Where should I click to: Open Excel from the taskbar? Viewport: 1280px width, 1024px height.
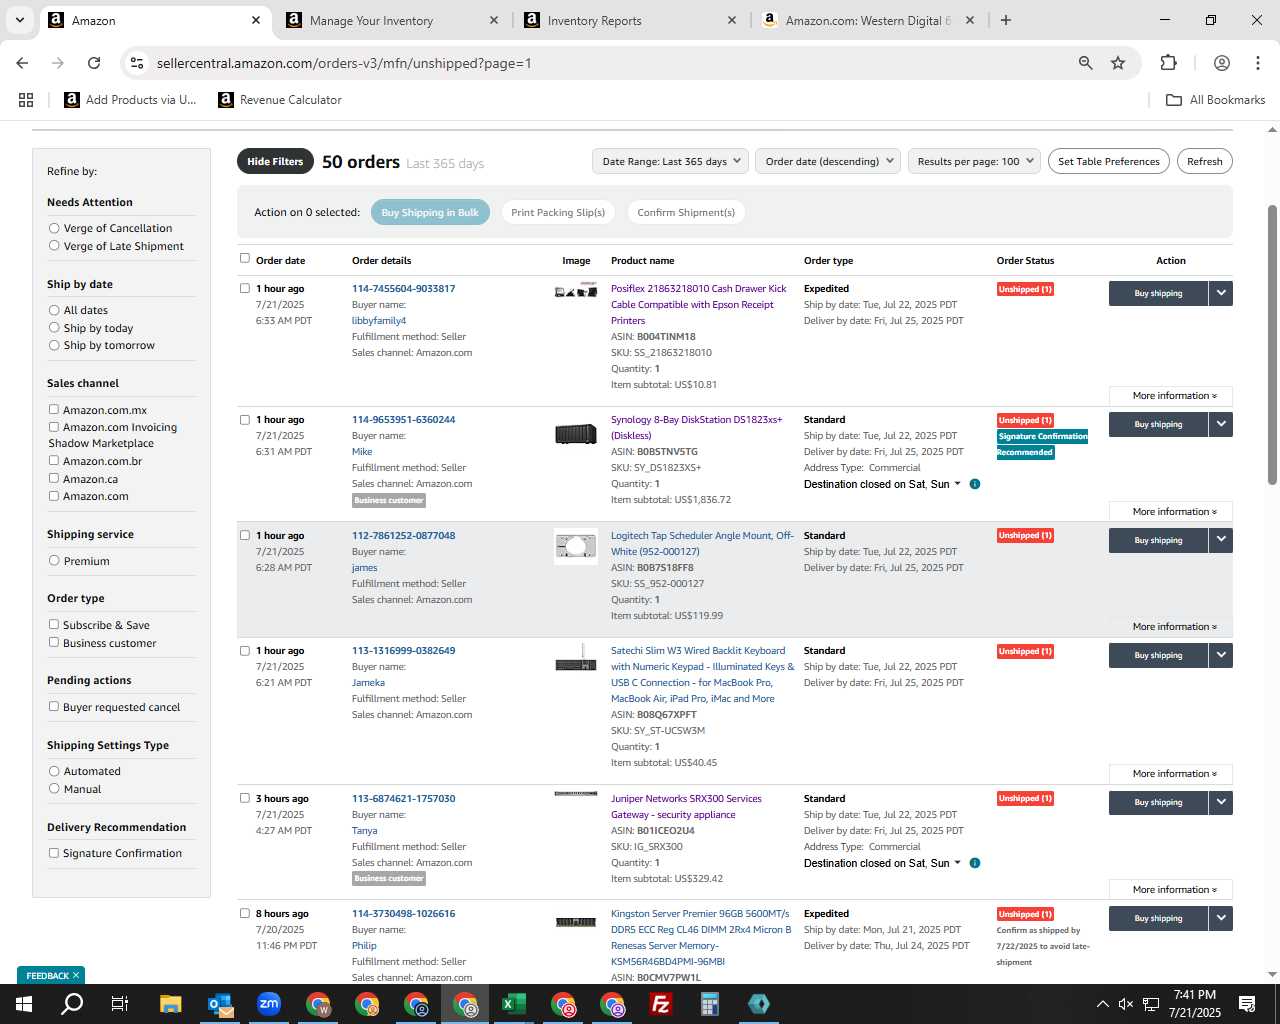(514, 1004)
